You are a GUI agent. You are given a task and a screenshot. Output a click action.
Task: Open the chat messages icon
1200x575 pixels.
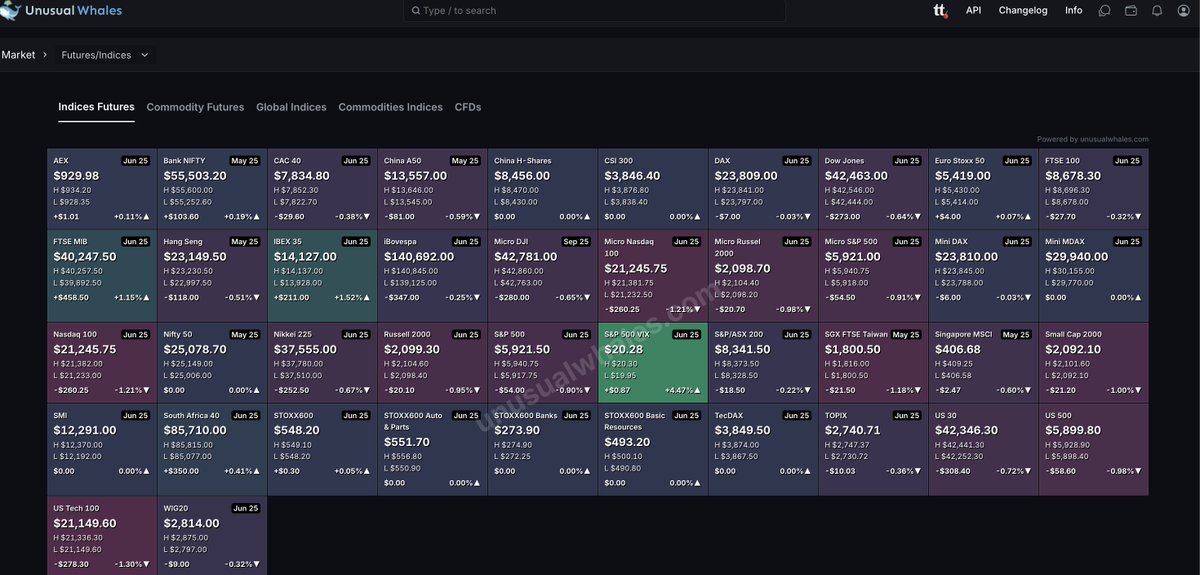[x=1105, y=10]
